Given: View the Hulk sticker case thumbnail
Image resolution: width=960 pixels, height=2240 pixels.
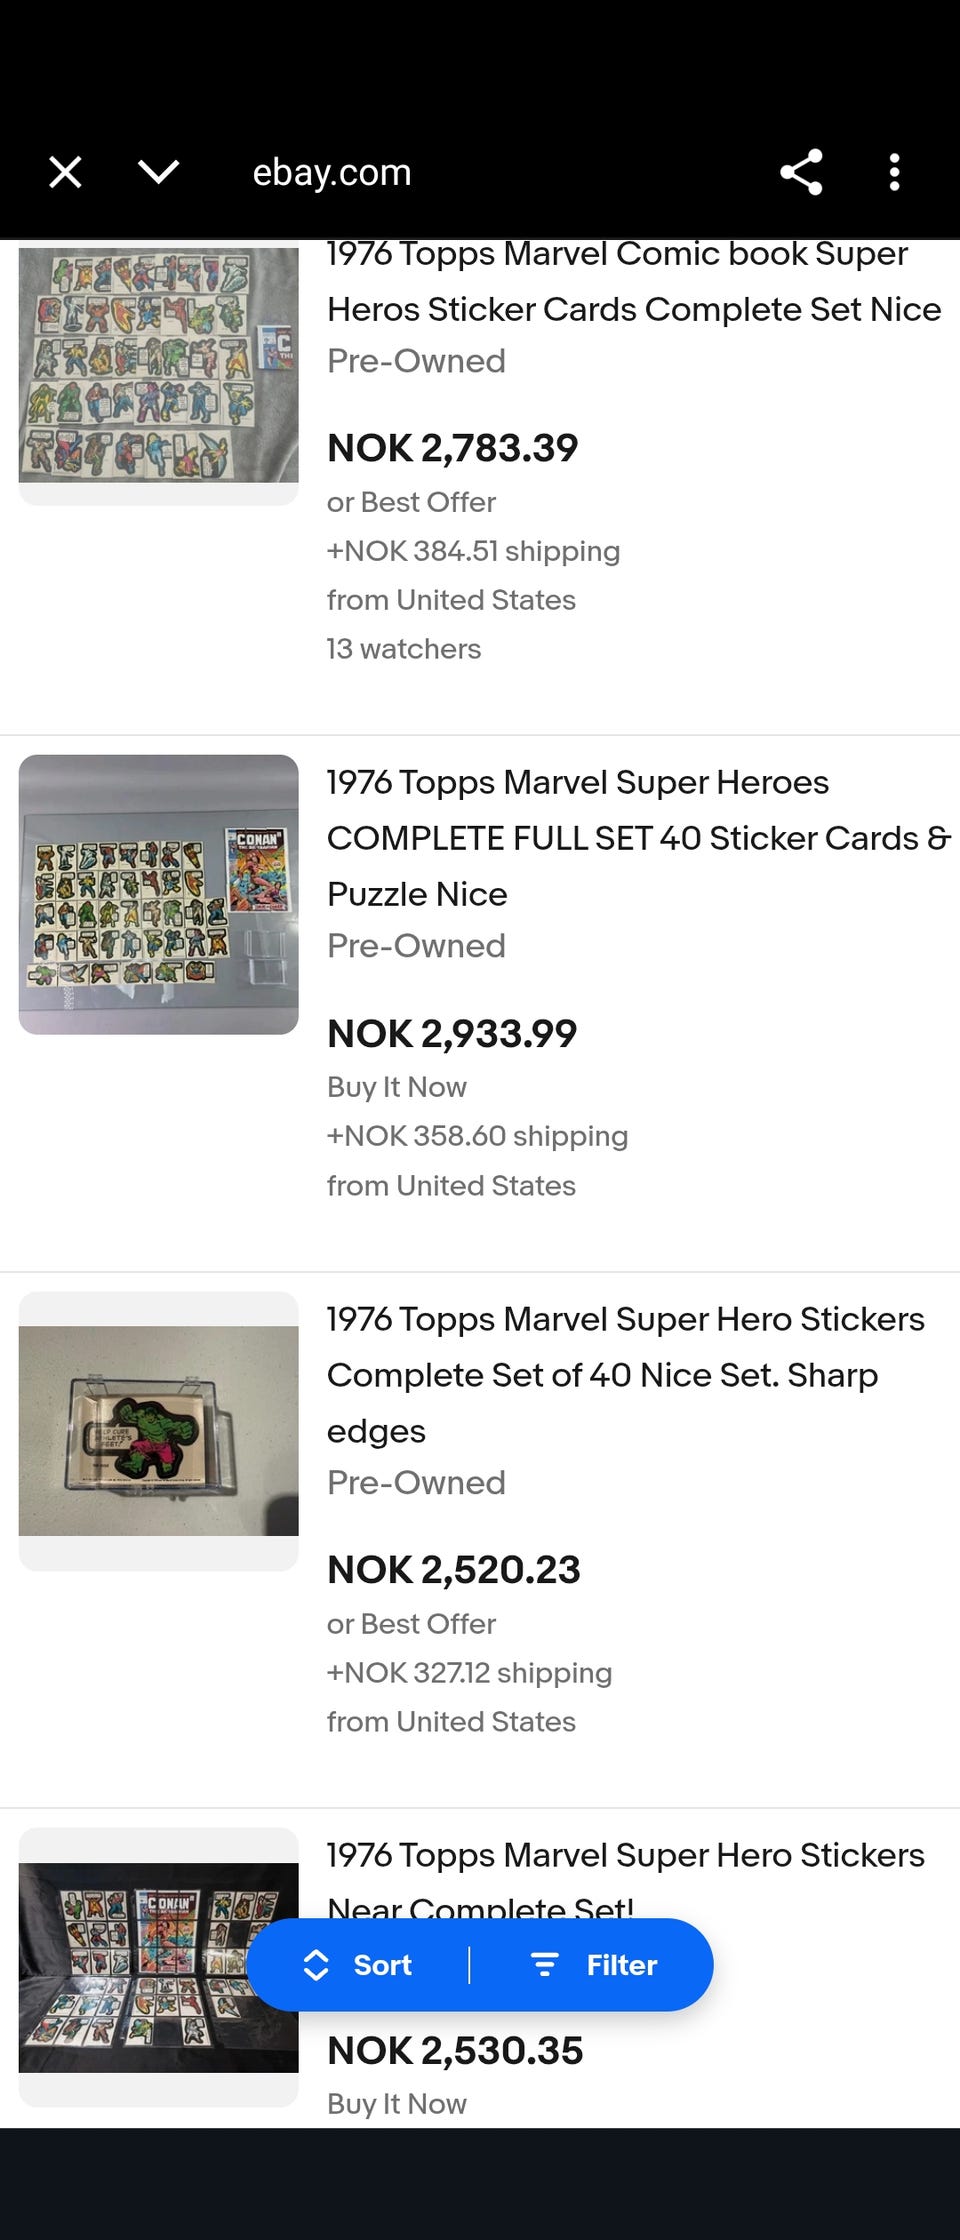Looking at the screenshot, I should [x=159, y=1430].
